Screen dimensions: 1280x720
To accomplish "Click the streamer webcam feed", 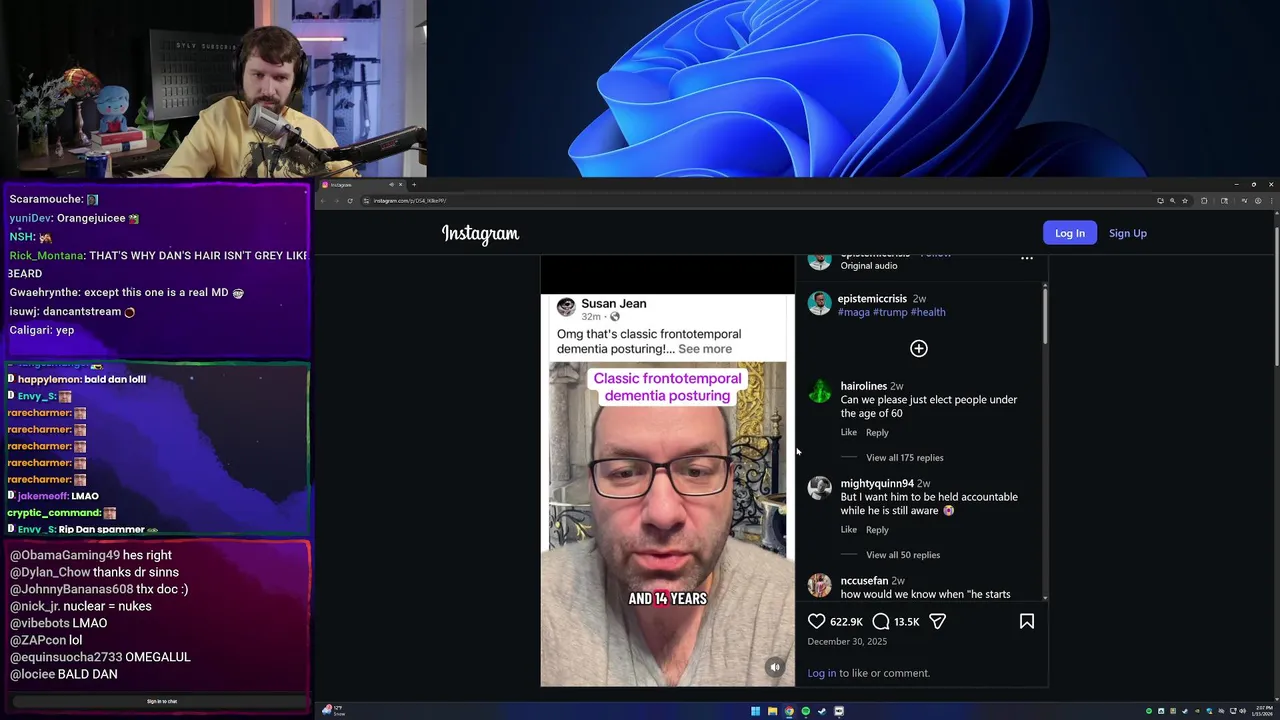I will coord(213,89).
